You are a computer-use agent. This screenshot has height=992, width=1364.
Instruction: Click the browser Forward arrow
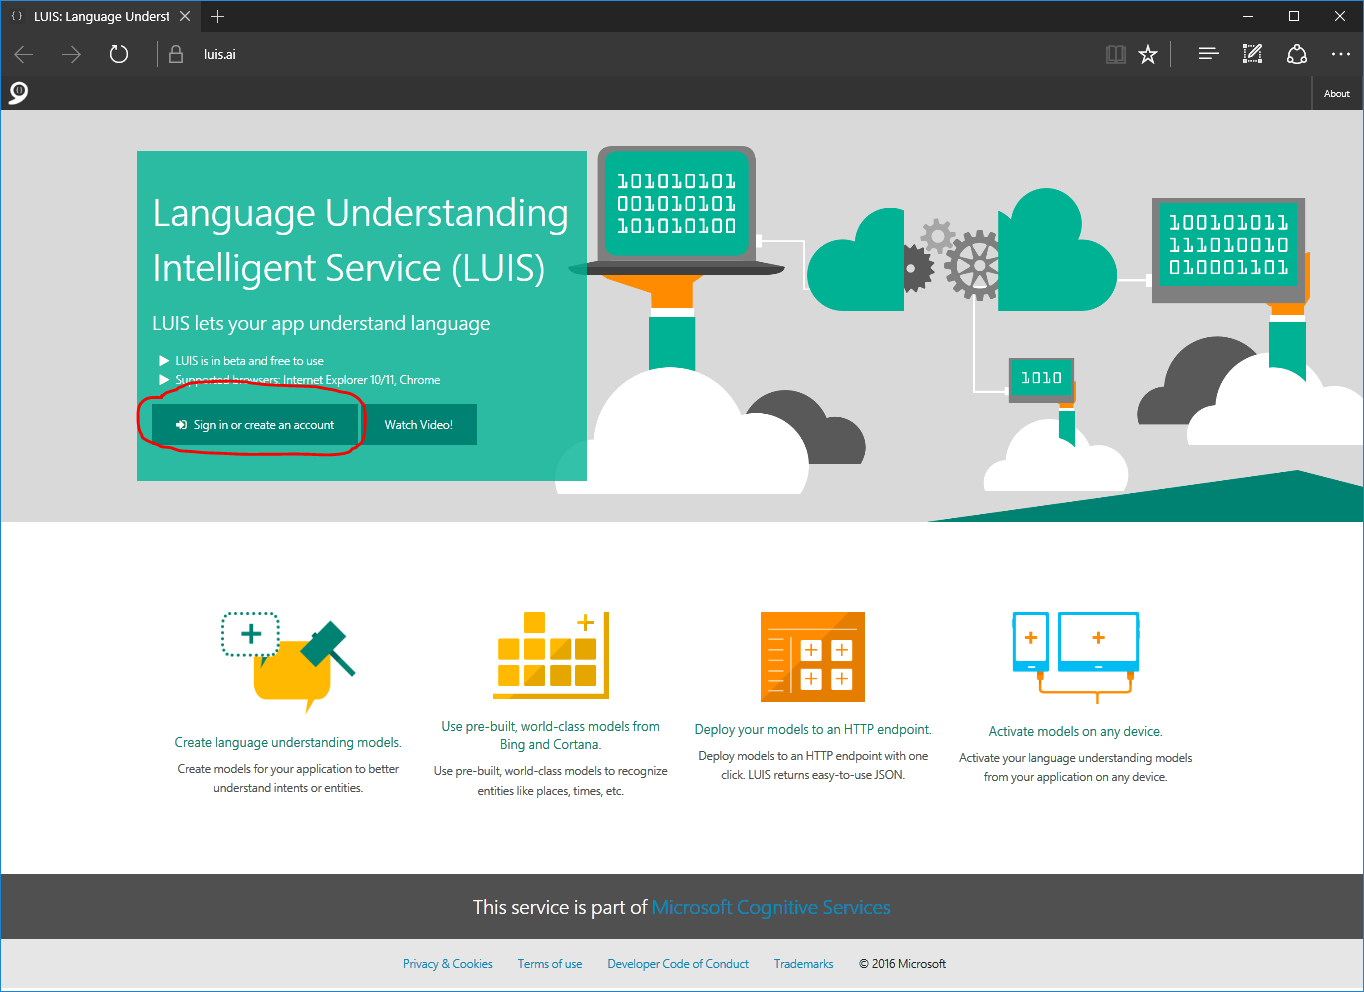(x=71, y=54)
